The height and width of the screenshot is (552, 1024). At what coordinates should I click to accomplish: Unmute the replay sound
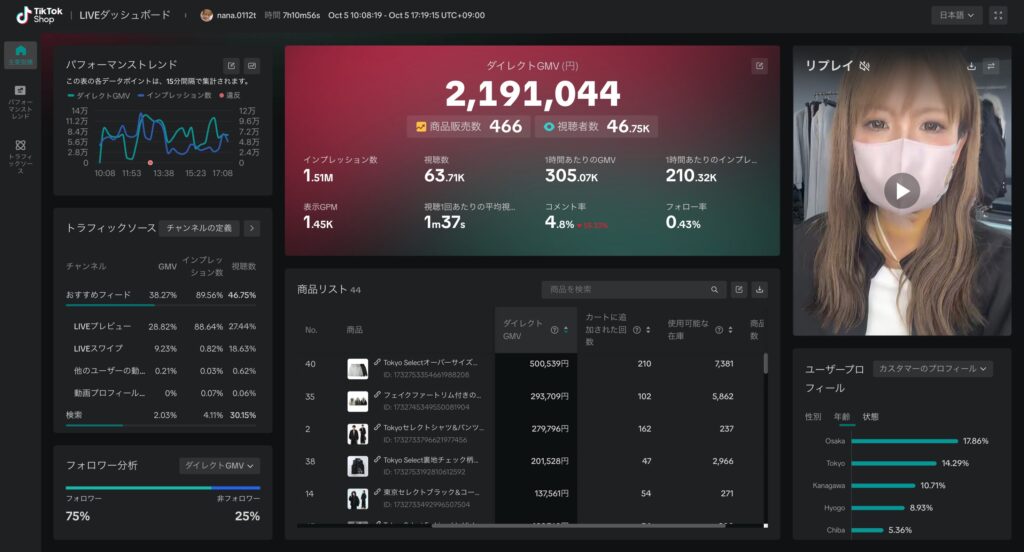[865, 66]
